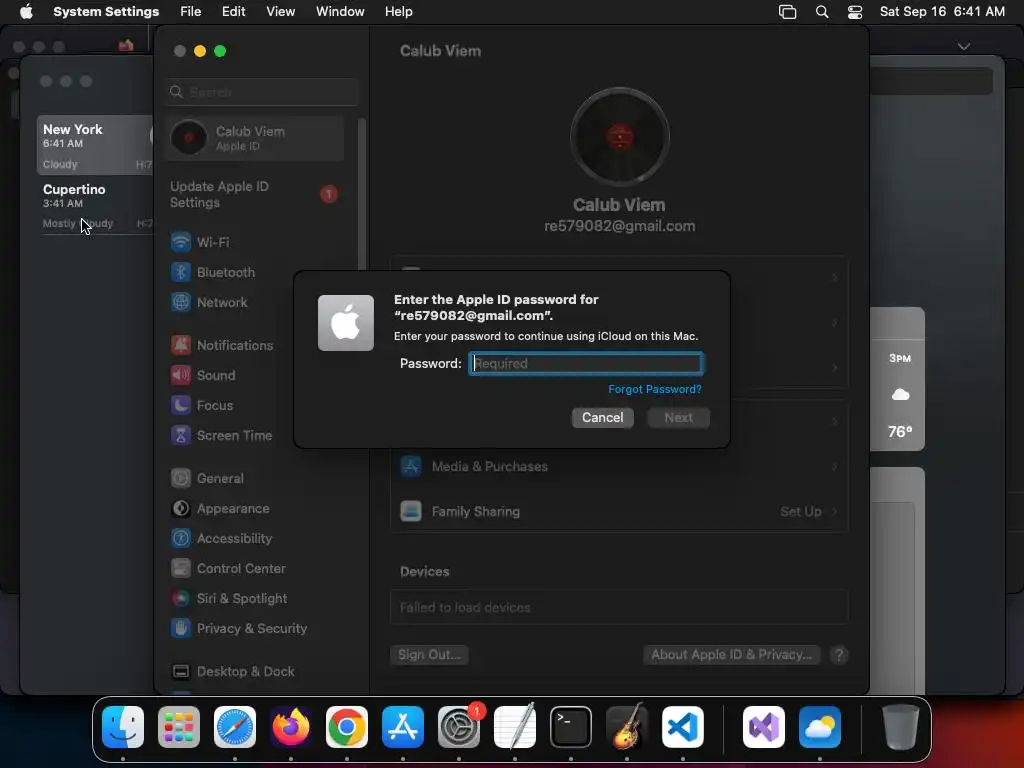Open the Window menu
Viewport: 1024px width, 768px height.
[340, 12]
